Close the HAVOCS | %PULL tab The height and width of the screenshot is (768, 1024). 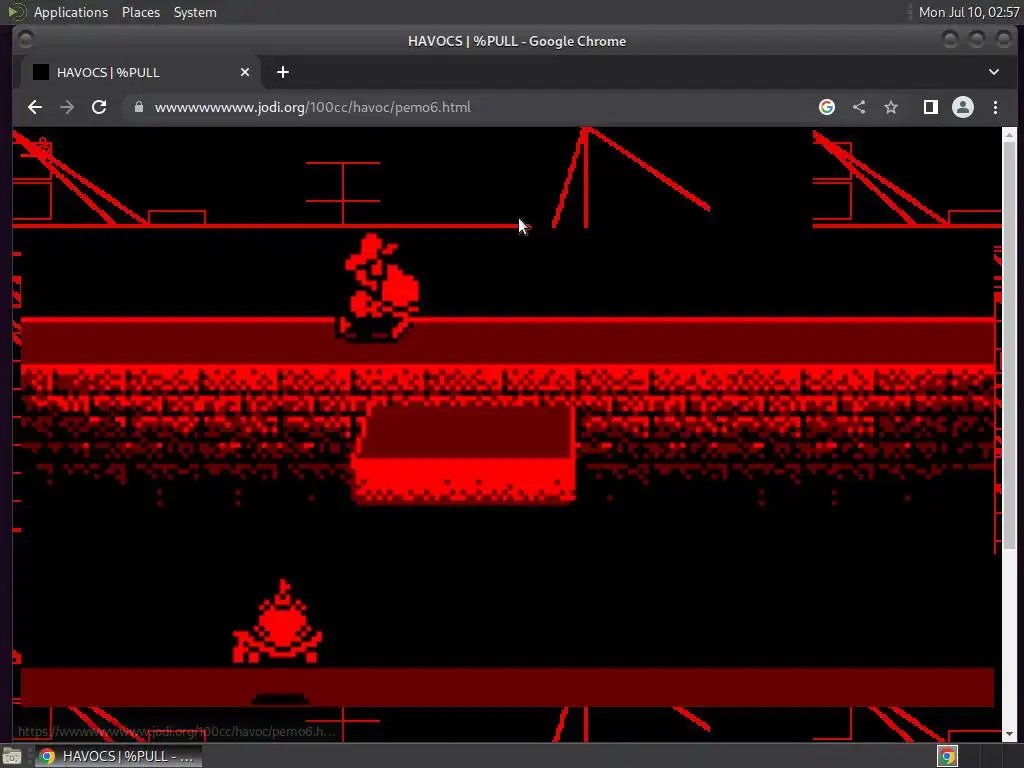point(245,72)
